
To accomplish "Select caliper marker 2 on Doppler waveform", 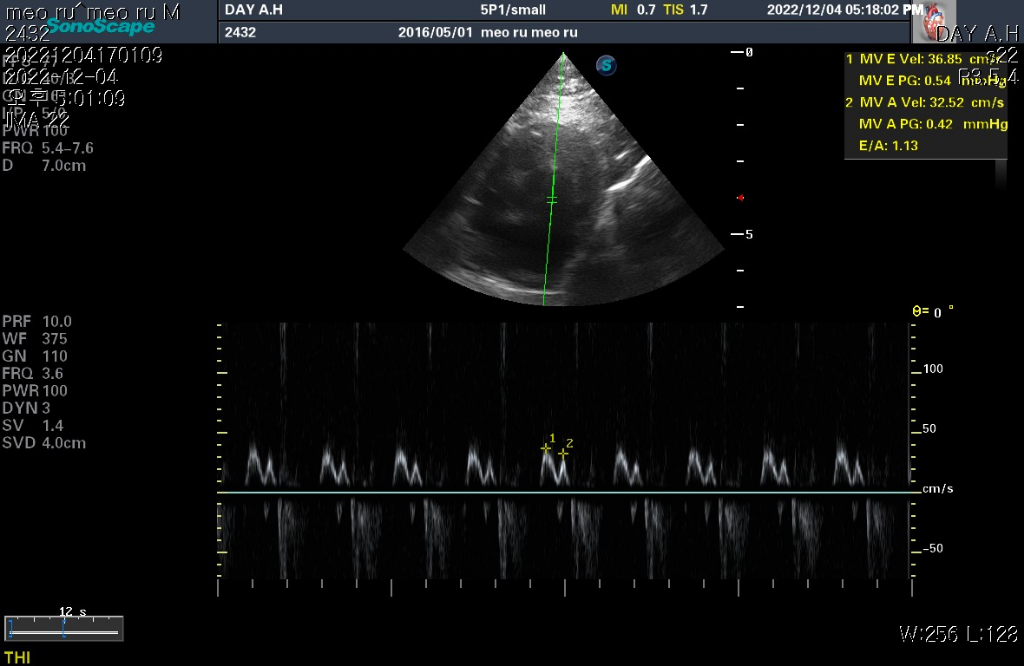I will 564,453.
